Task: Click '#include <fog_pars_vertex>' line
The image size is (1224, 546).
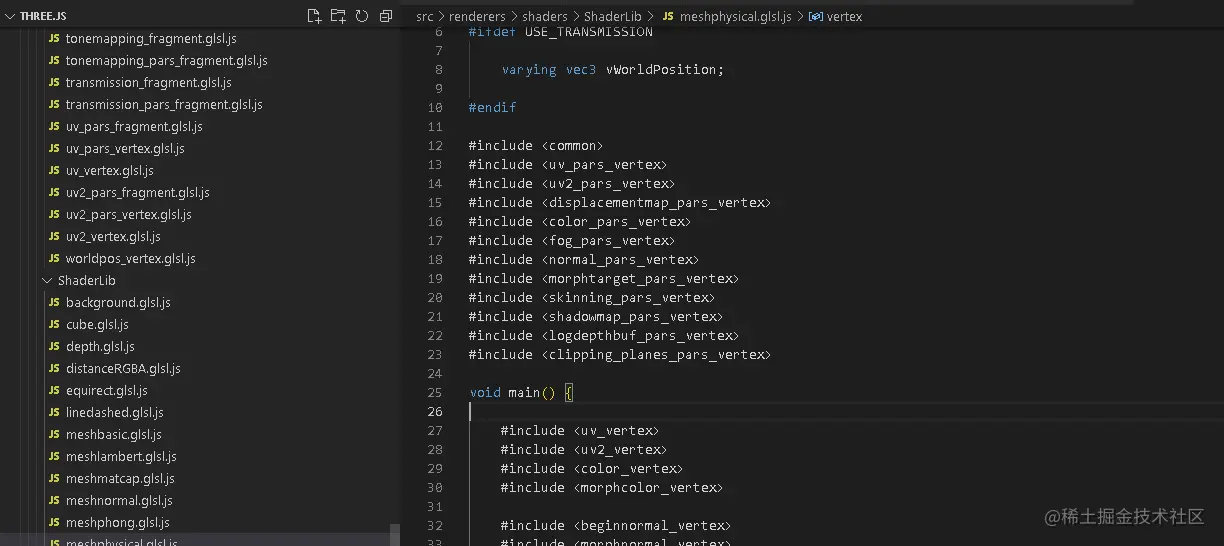Action: 572,240
